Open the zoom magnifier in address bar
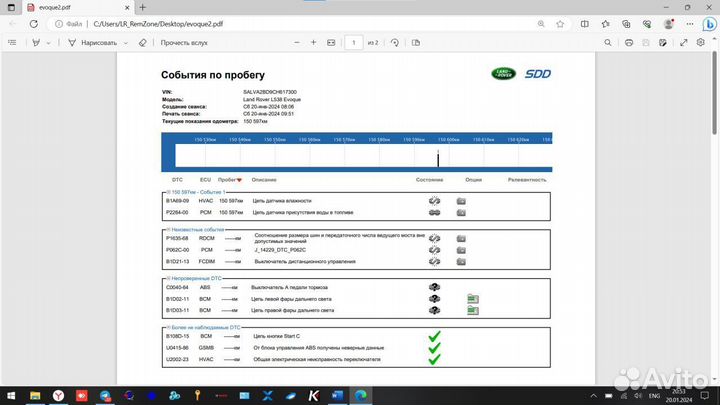The image size is (720, 405). 541,24
